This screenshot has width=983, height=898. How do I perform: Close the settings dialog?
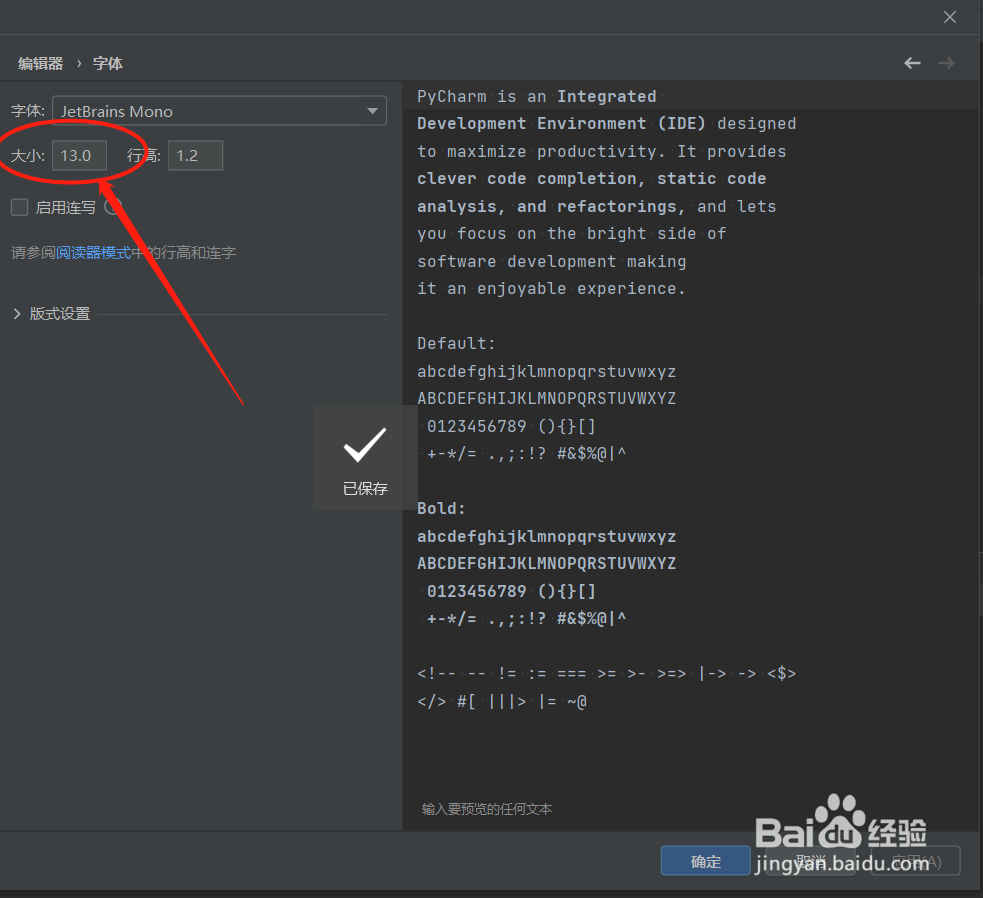[x=950, y=17]
